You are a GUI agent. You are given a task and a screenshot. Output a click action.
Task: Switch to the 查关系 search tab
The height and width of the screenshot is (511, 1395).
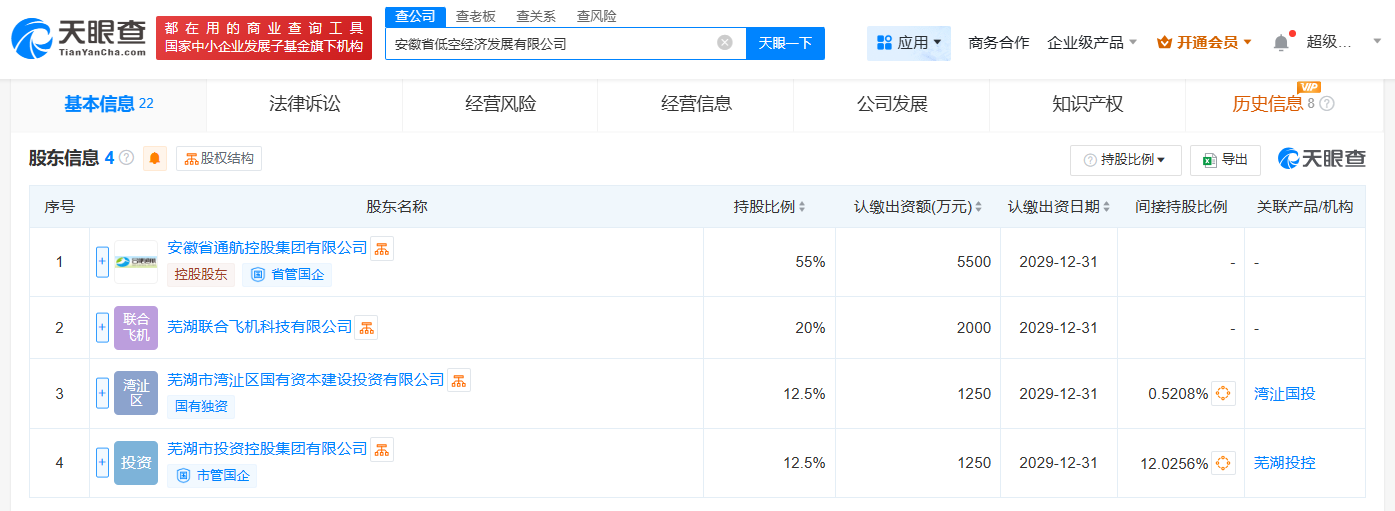[536, 16]
